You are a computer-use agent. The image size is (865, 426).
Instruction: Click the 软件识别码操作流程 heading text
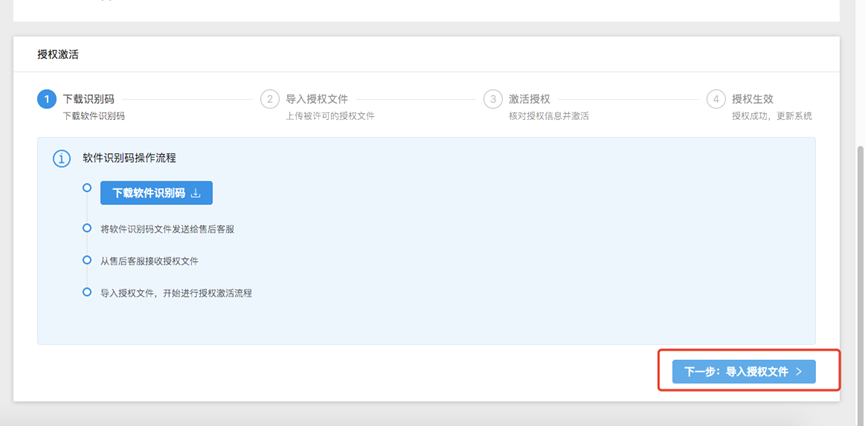(129, 158)
